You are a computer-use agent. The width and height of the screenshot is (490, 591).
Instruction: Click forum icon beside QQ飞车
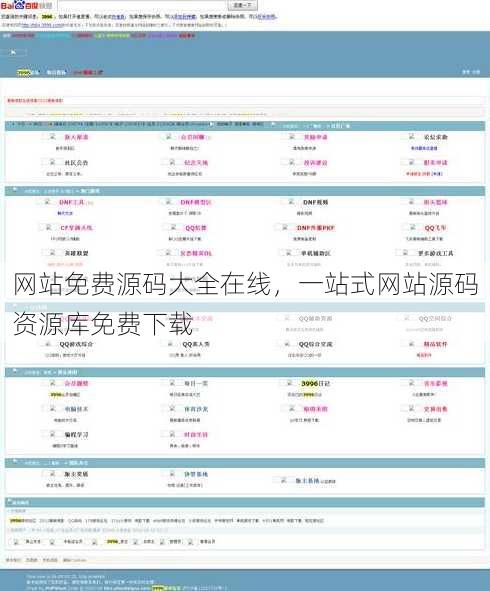(412, 228)
